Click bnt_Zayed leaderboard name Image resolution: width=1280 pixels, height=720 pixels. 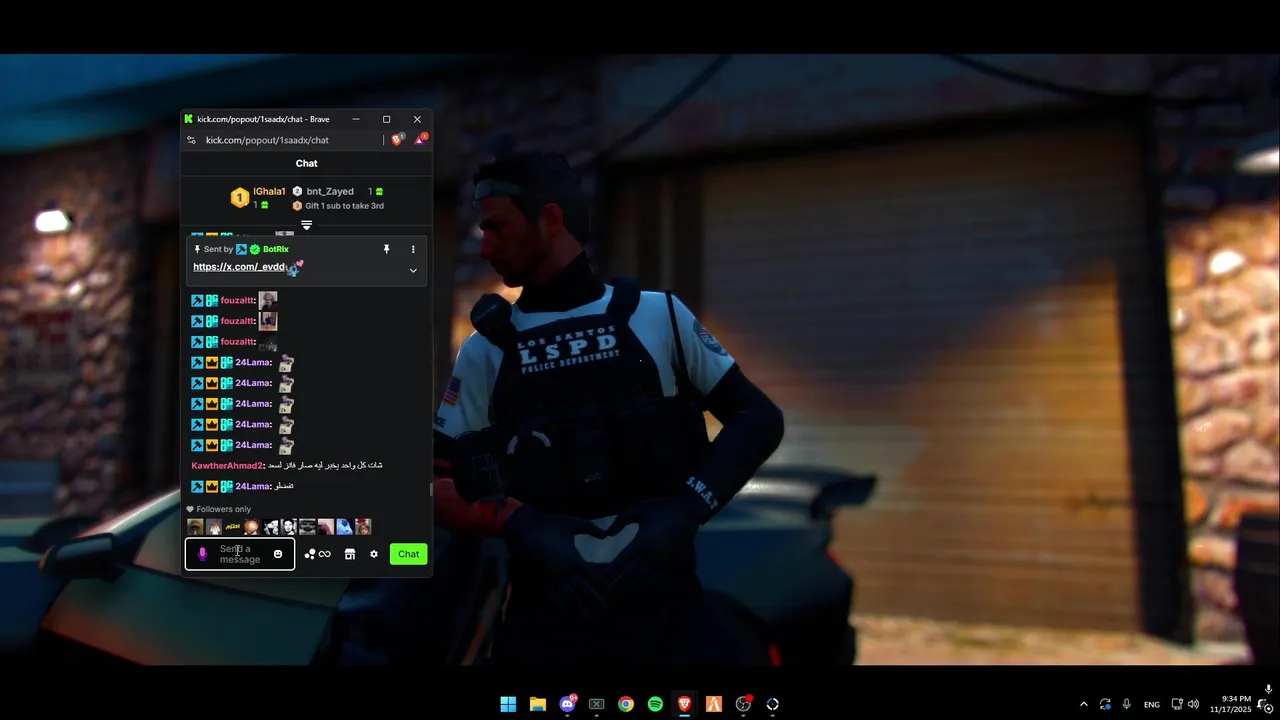click(330, 191)
